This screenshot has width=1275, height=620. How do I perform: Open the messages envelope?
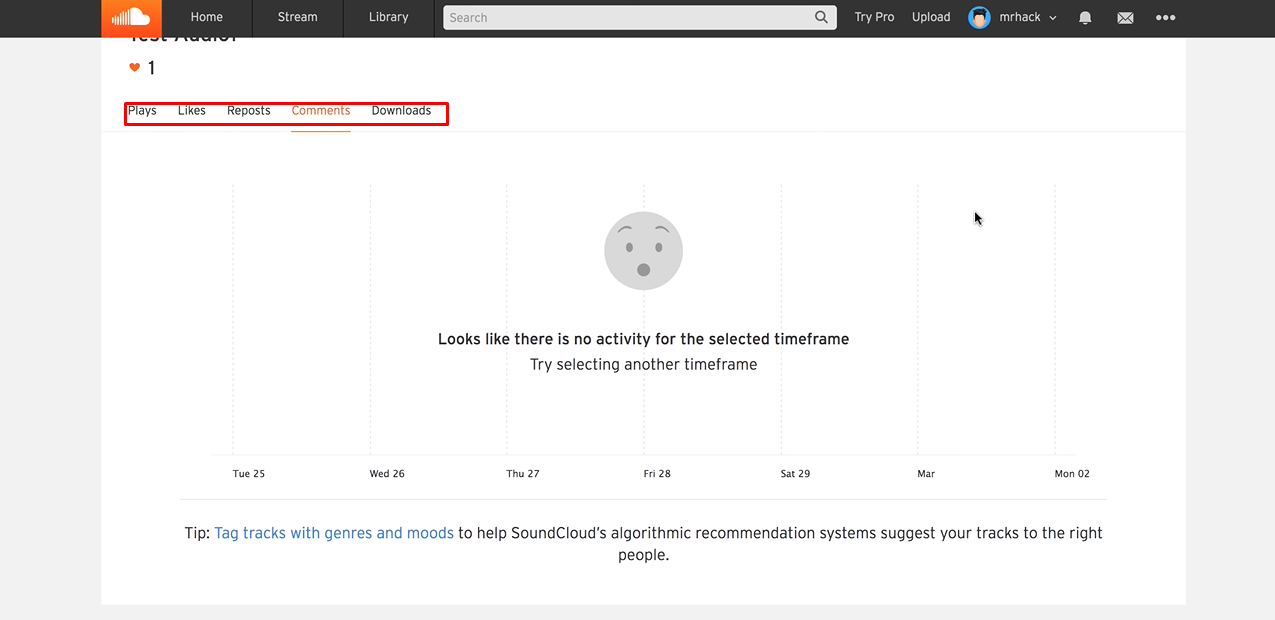pos(1125,17)
